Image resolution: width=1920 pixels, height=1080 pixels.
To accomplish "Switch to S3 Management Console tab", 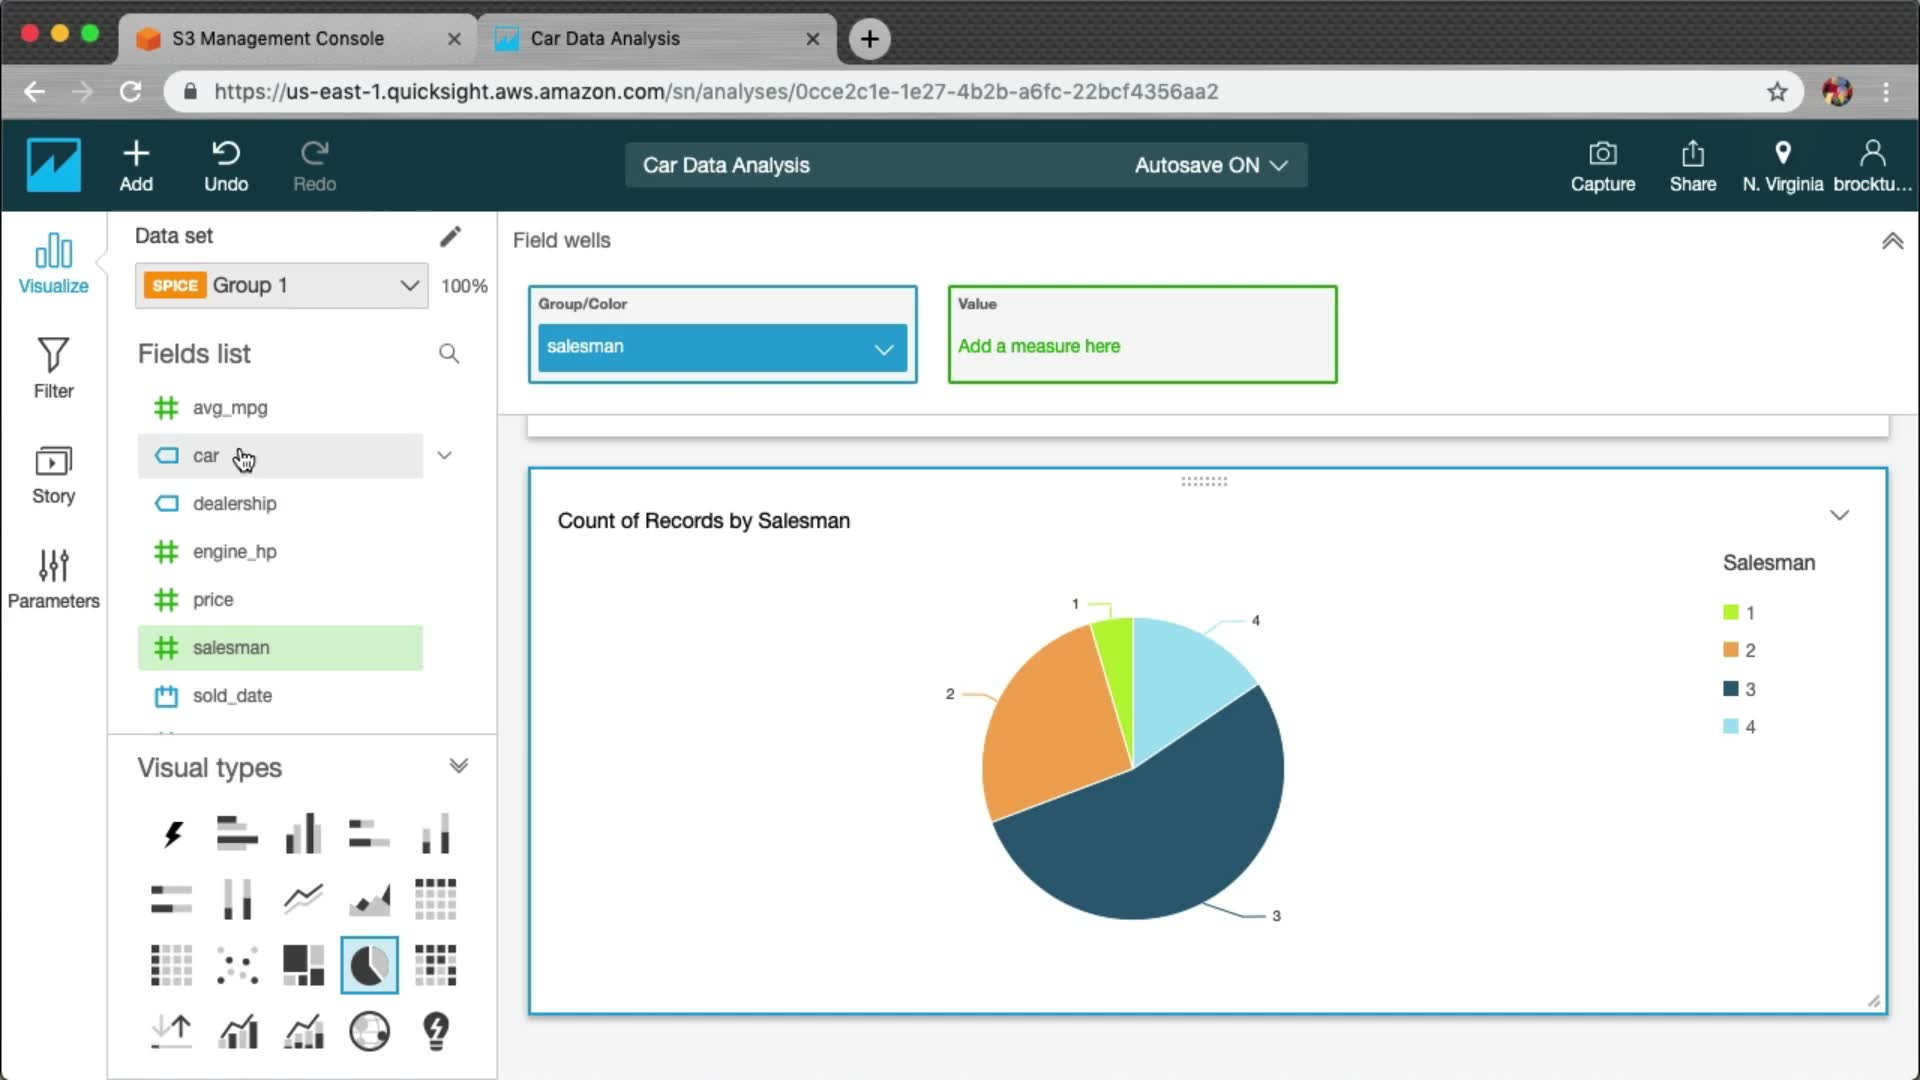I will [278, 39].
